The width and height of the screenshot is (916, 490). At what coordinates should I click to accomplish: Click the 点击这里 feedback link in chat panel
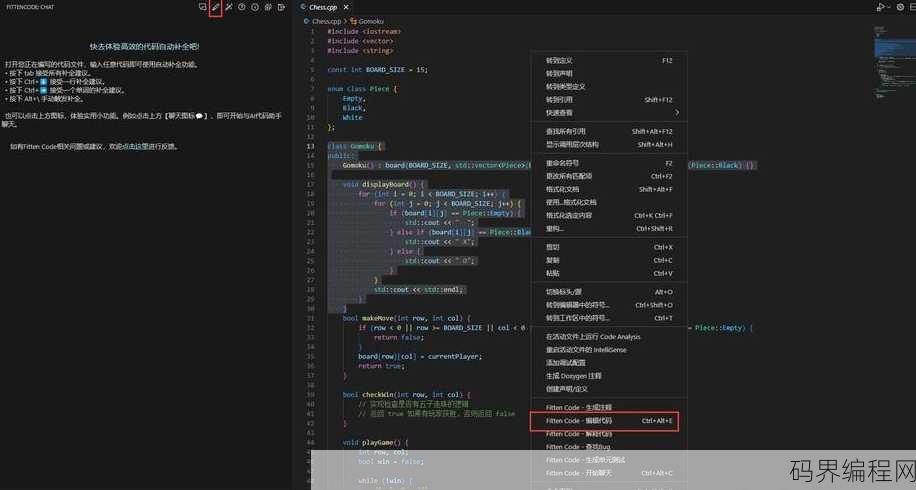click(x=136, y=147)
